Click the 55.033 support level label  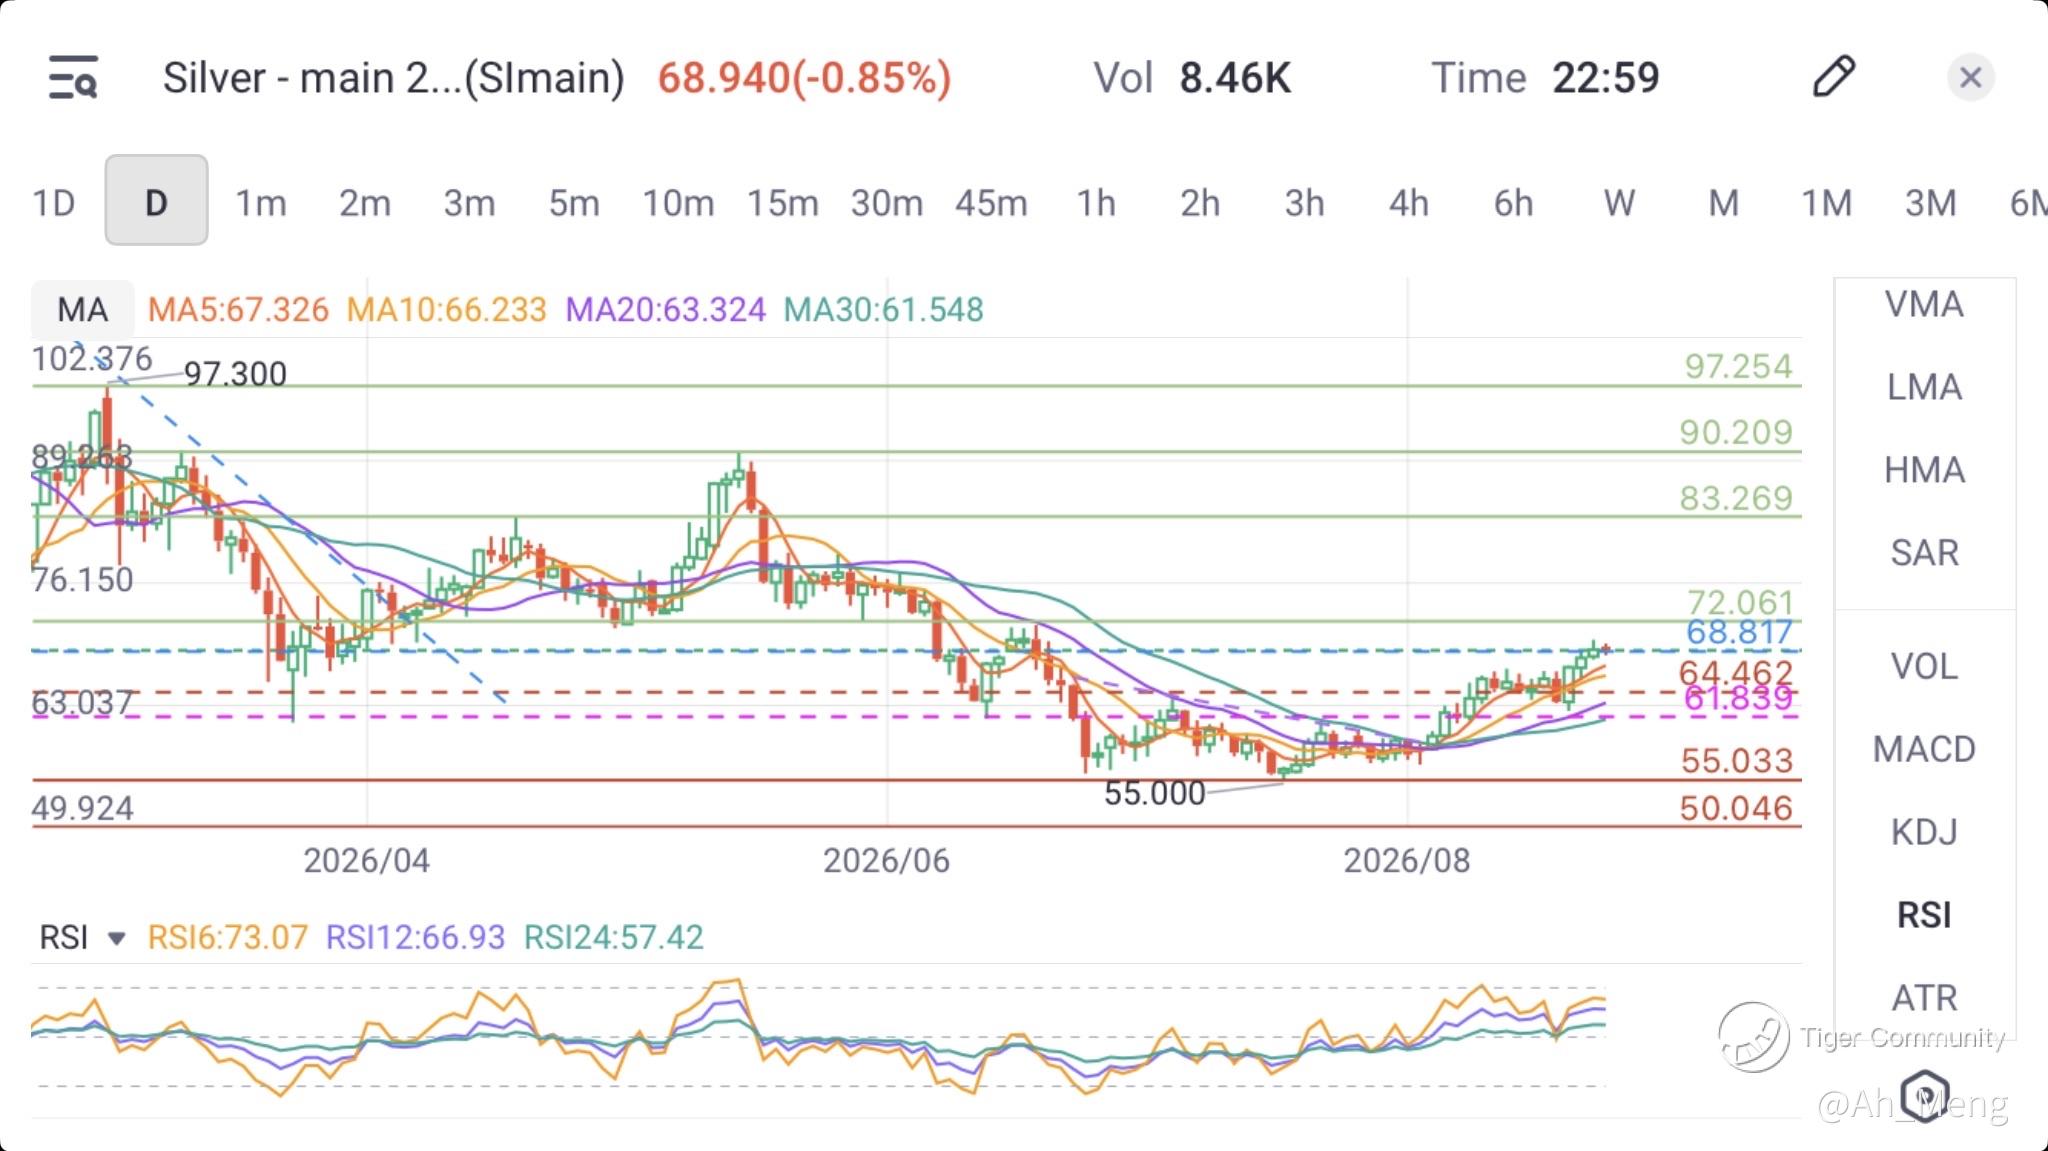(x=1737, y=761)
